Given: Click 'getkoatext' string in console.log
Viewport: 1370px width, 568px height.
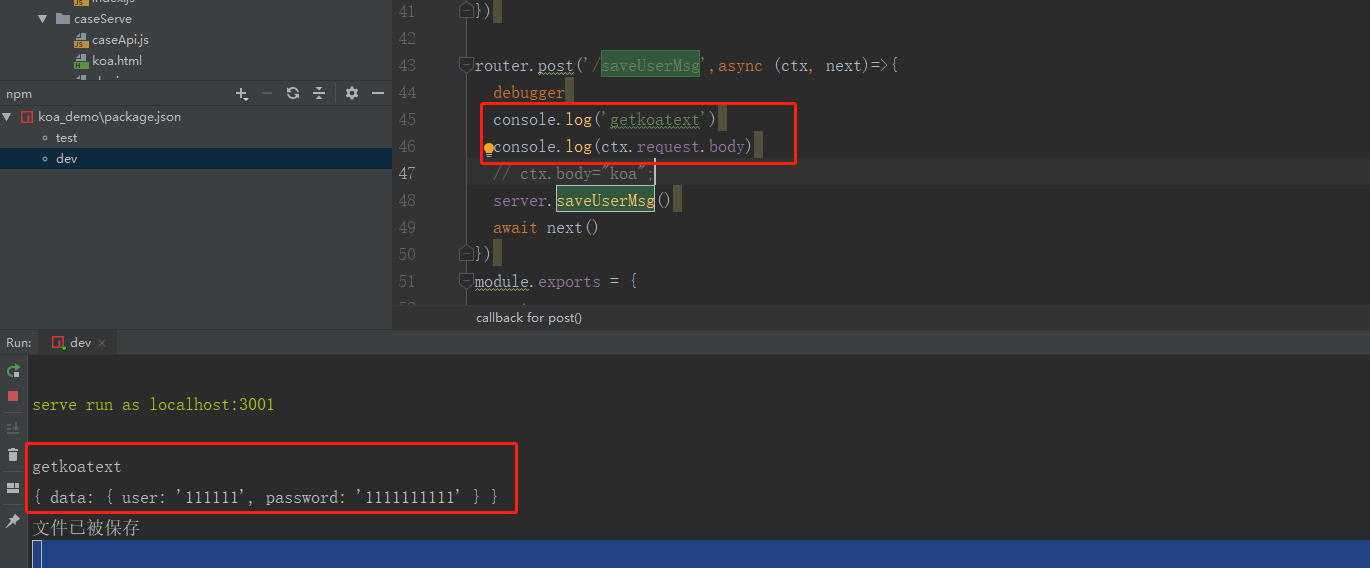Looking at the screenshot, I should (x=655, y=119).
